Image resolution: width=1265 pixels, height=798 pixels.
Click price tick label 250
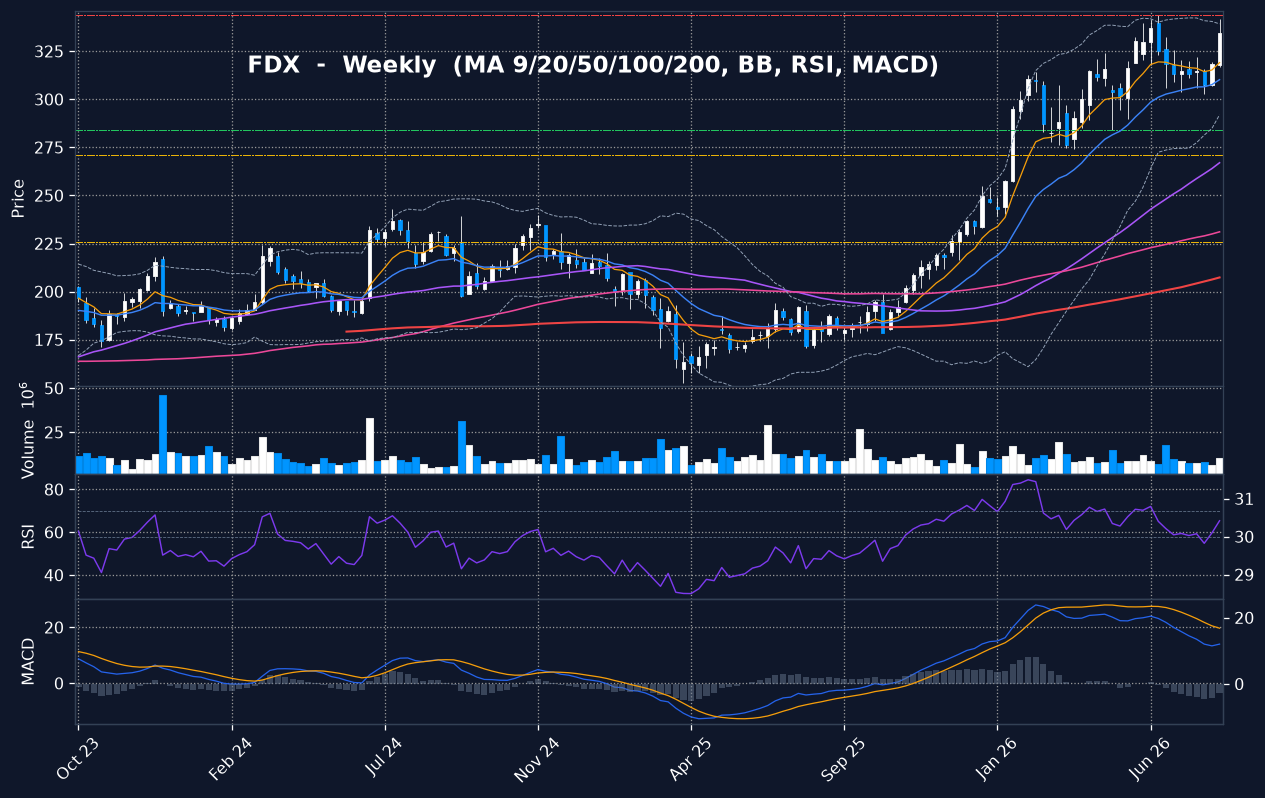pyautogui.click(x=50, y=196)
